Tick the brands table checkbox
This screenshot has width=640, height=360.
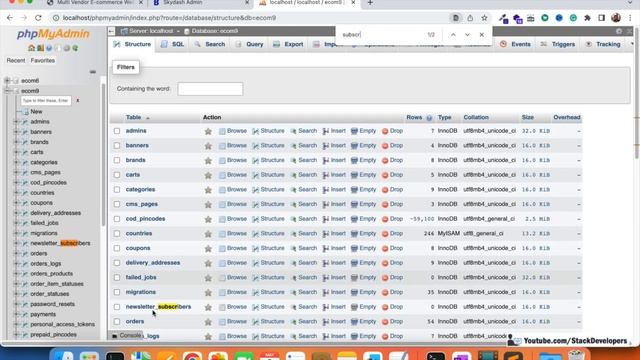point(117,160)
